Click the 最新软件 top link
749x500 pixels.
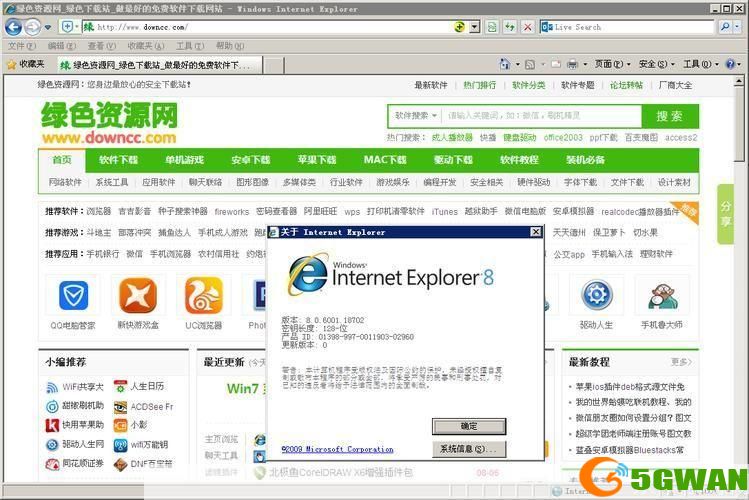(431, 85)
